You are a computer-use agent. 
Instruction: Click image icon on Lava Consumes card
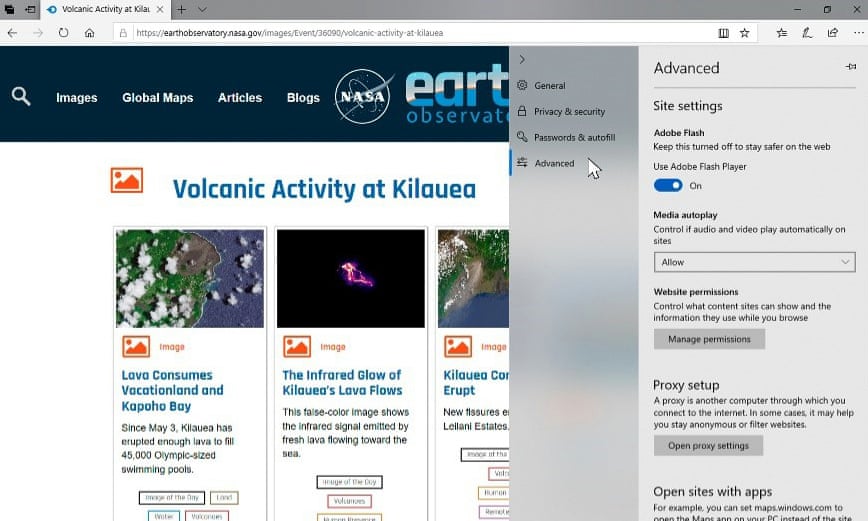point(136,347)
